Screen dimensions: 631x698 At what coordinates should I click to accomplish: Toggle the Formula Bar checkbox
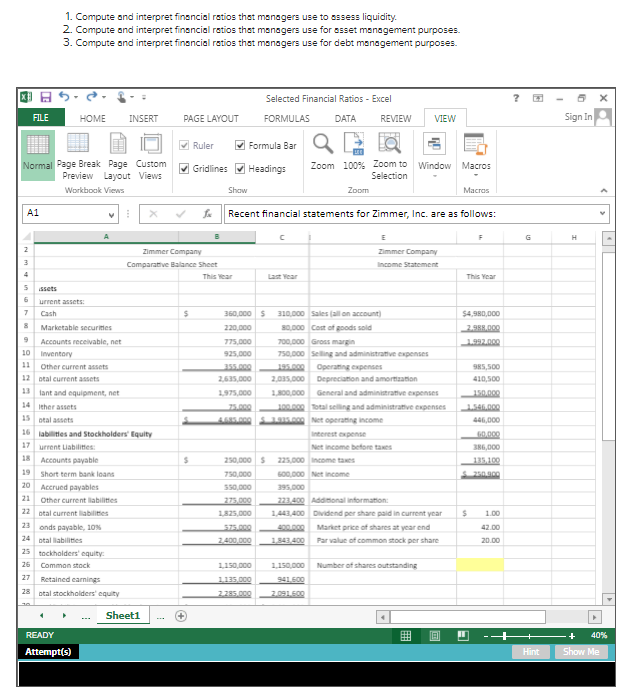coord(240,145)
